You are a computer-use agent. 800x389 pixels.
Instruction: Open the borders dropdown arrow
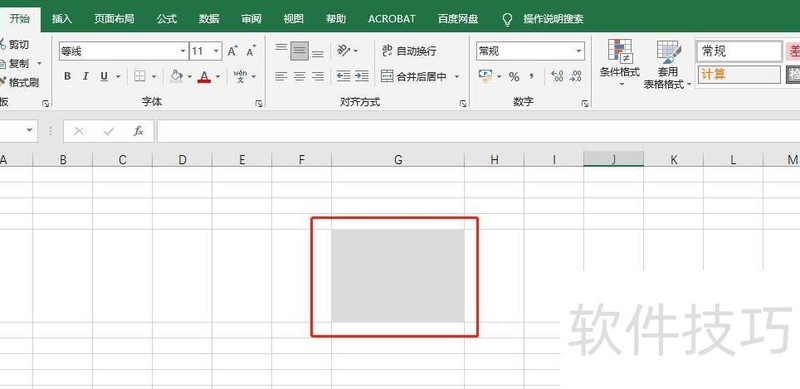click(153, 77)
